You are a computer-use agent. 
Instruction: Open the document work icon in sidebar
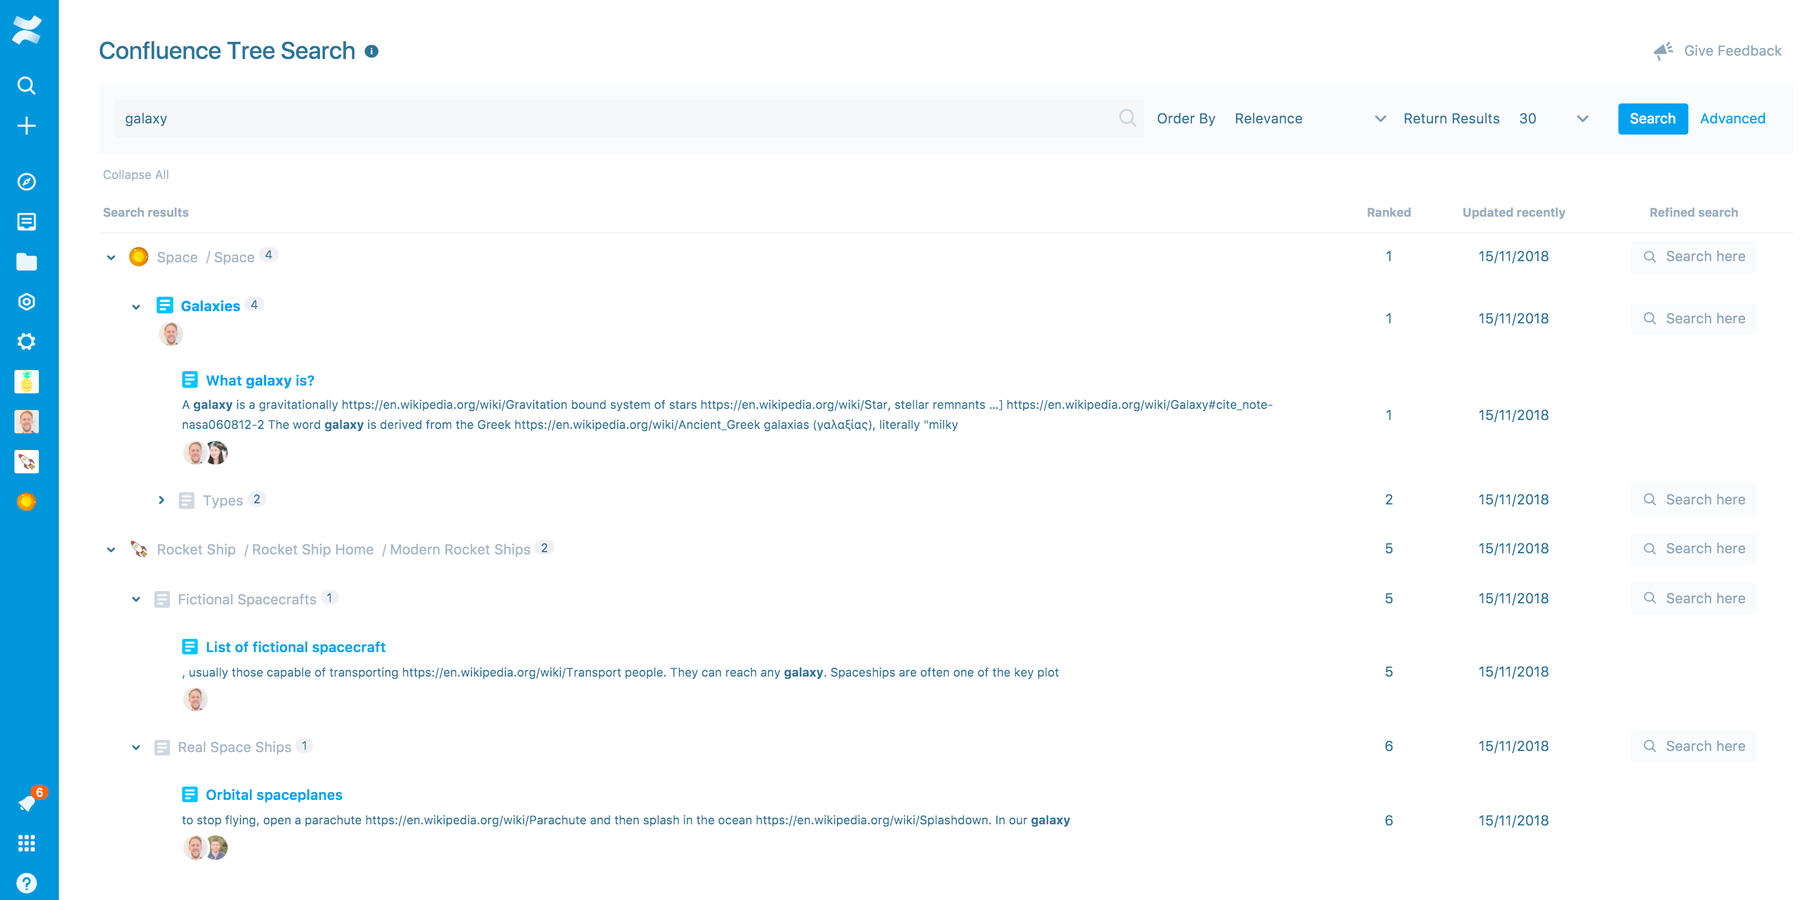pos(27,222)
